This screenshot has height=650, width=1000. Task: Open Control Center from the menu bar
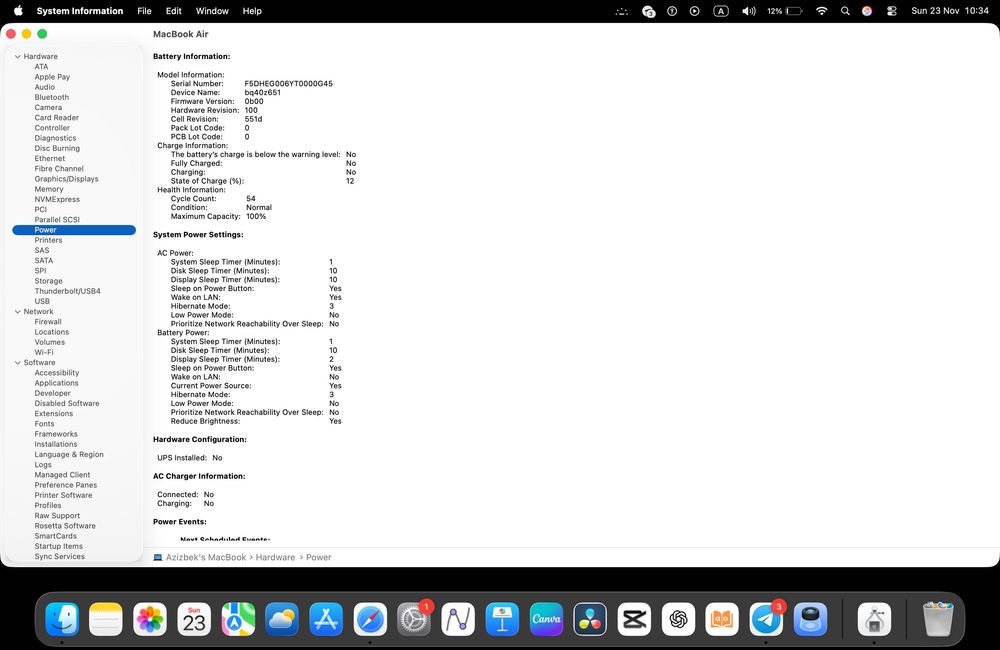892,11
